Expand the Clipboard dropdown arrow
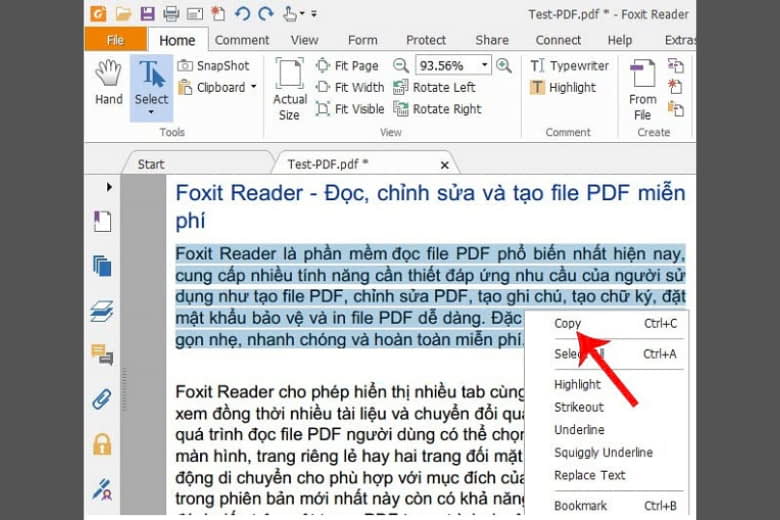The width and height of the screenshot is (780, 520). click(254, 87)
